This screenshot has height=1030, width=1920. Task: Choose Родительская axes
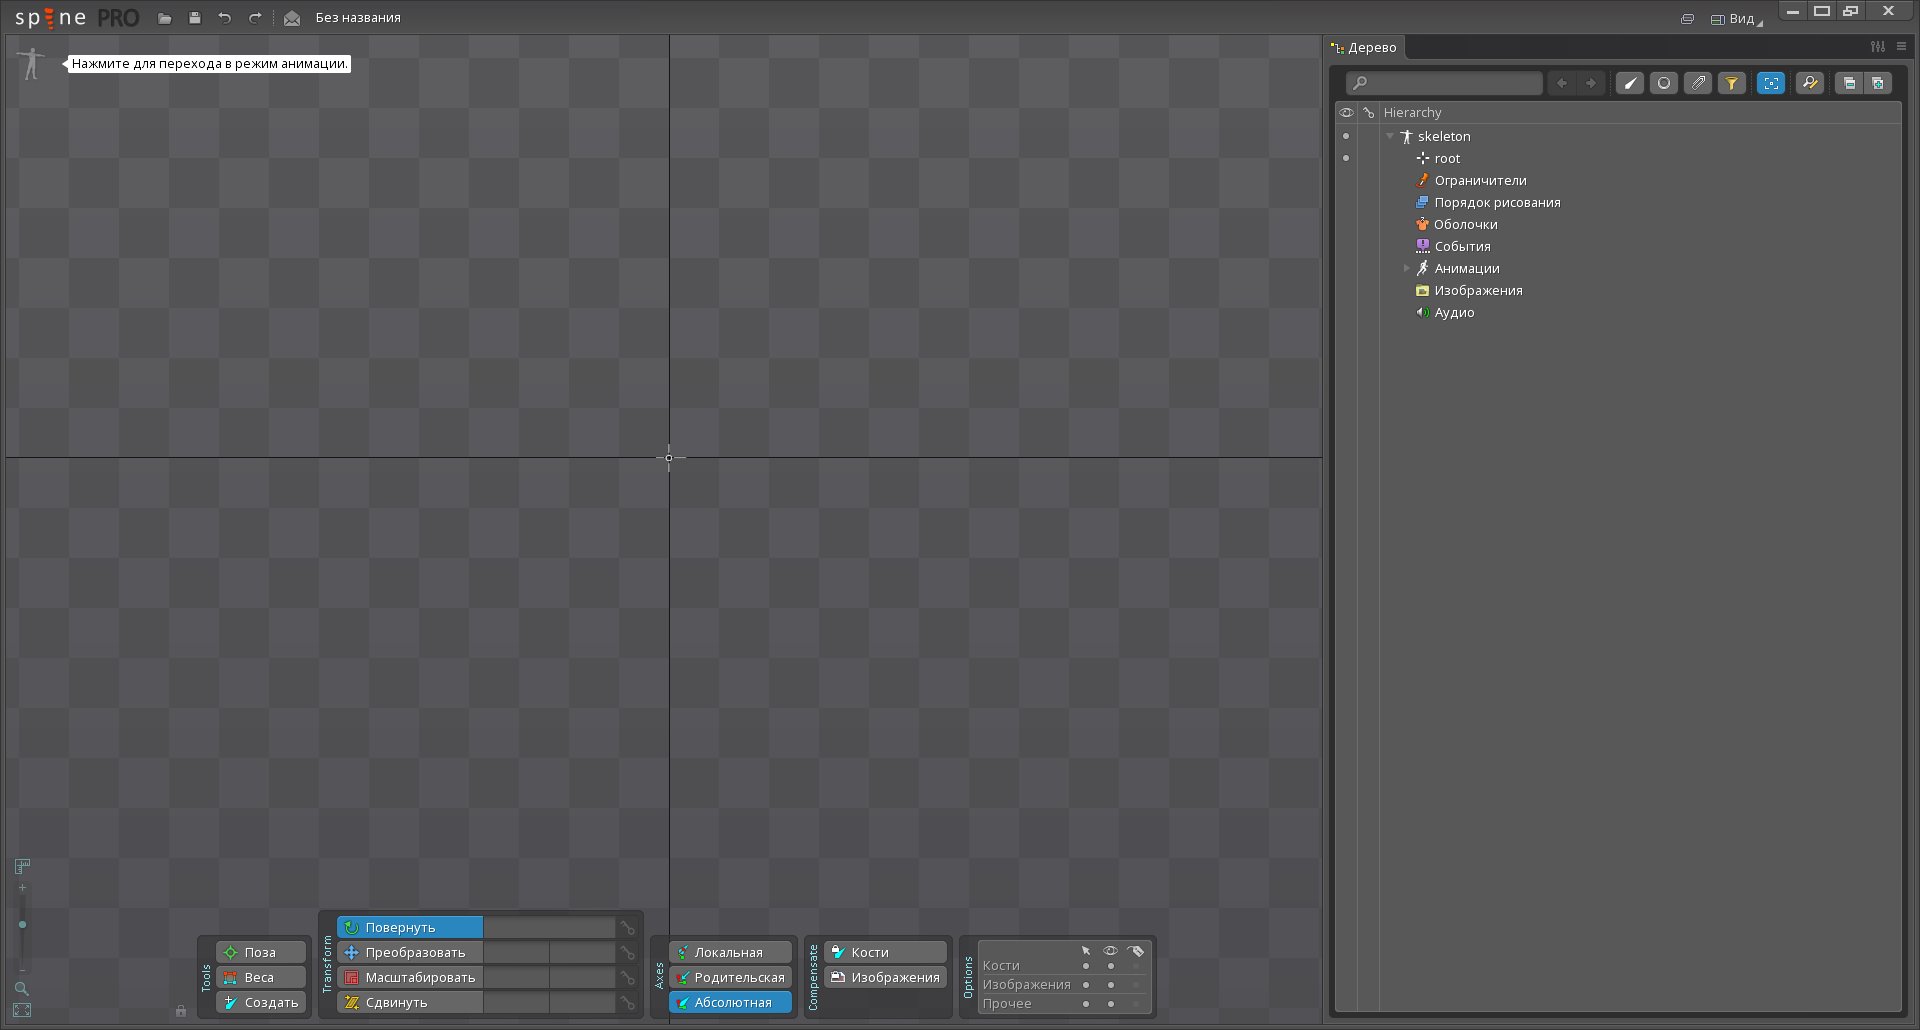tap(730, 977)
